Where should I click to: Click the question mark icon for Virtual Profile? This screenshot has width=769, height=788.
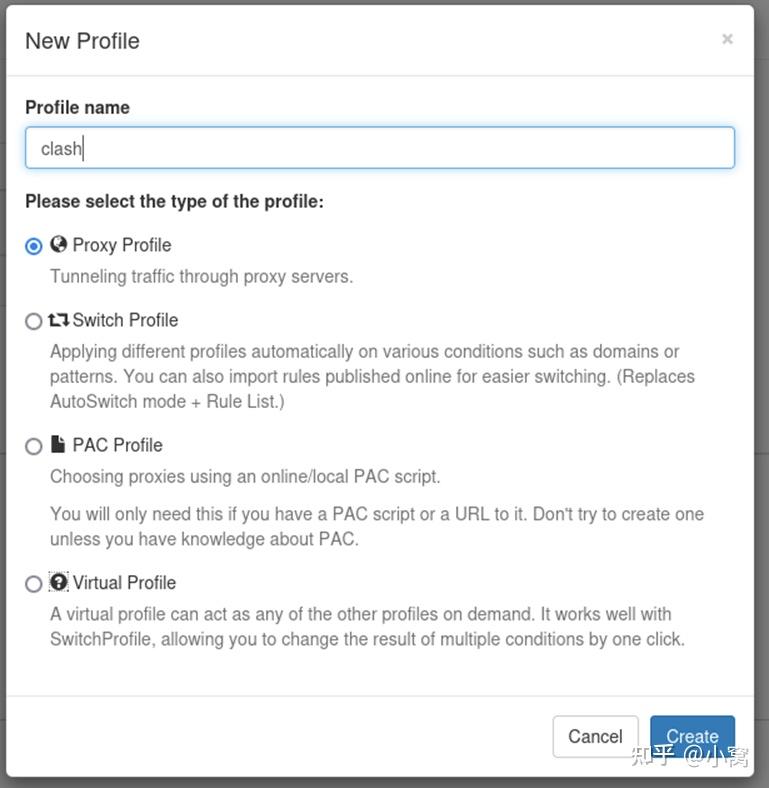point(59,582)
